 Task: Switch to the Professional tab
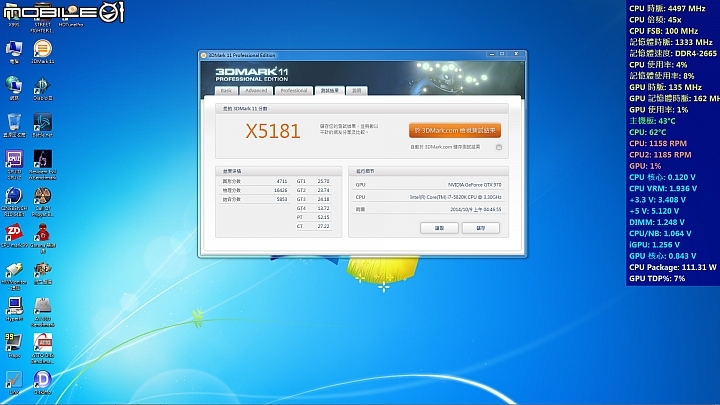point(294,90)
